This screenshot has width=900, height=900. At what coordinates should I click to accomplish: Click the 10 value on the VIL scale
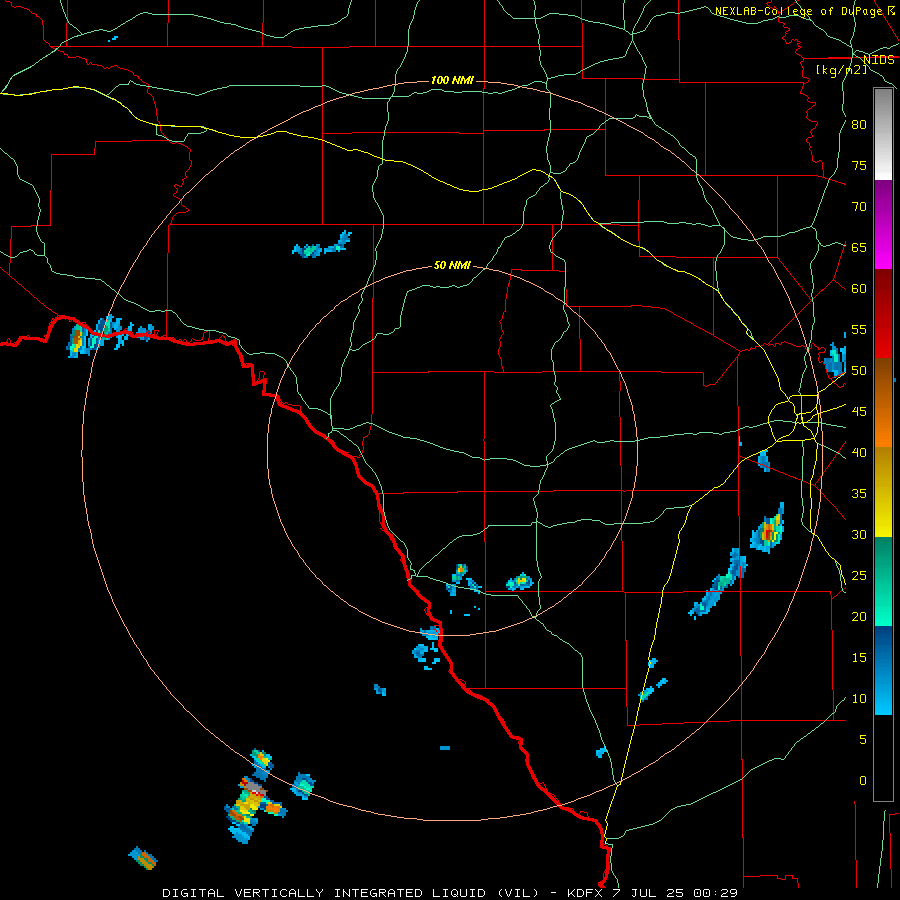[x=859, y=699]
